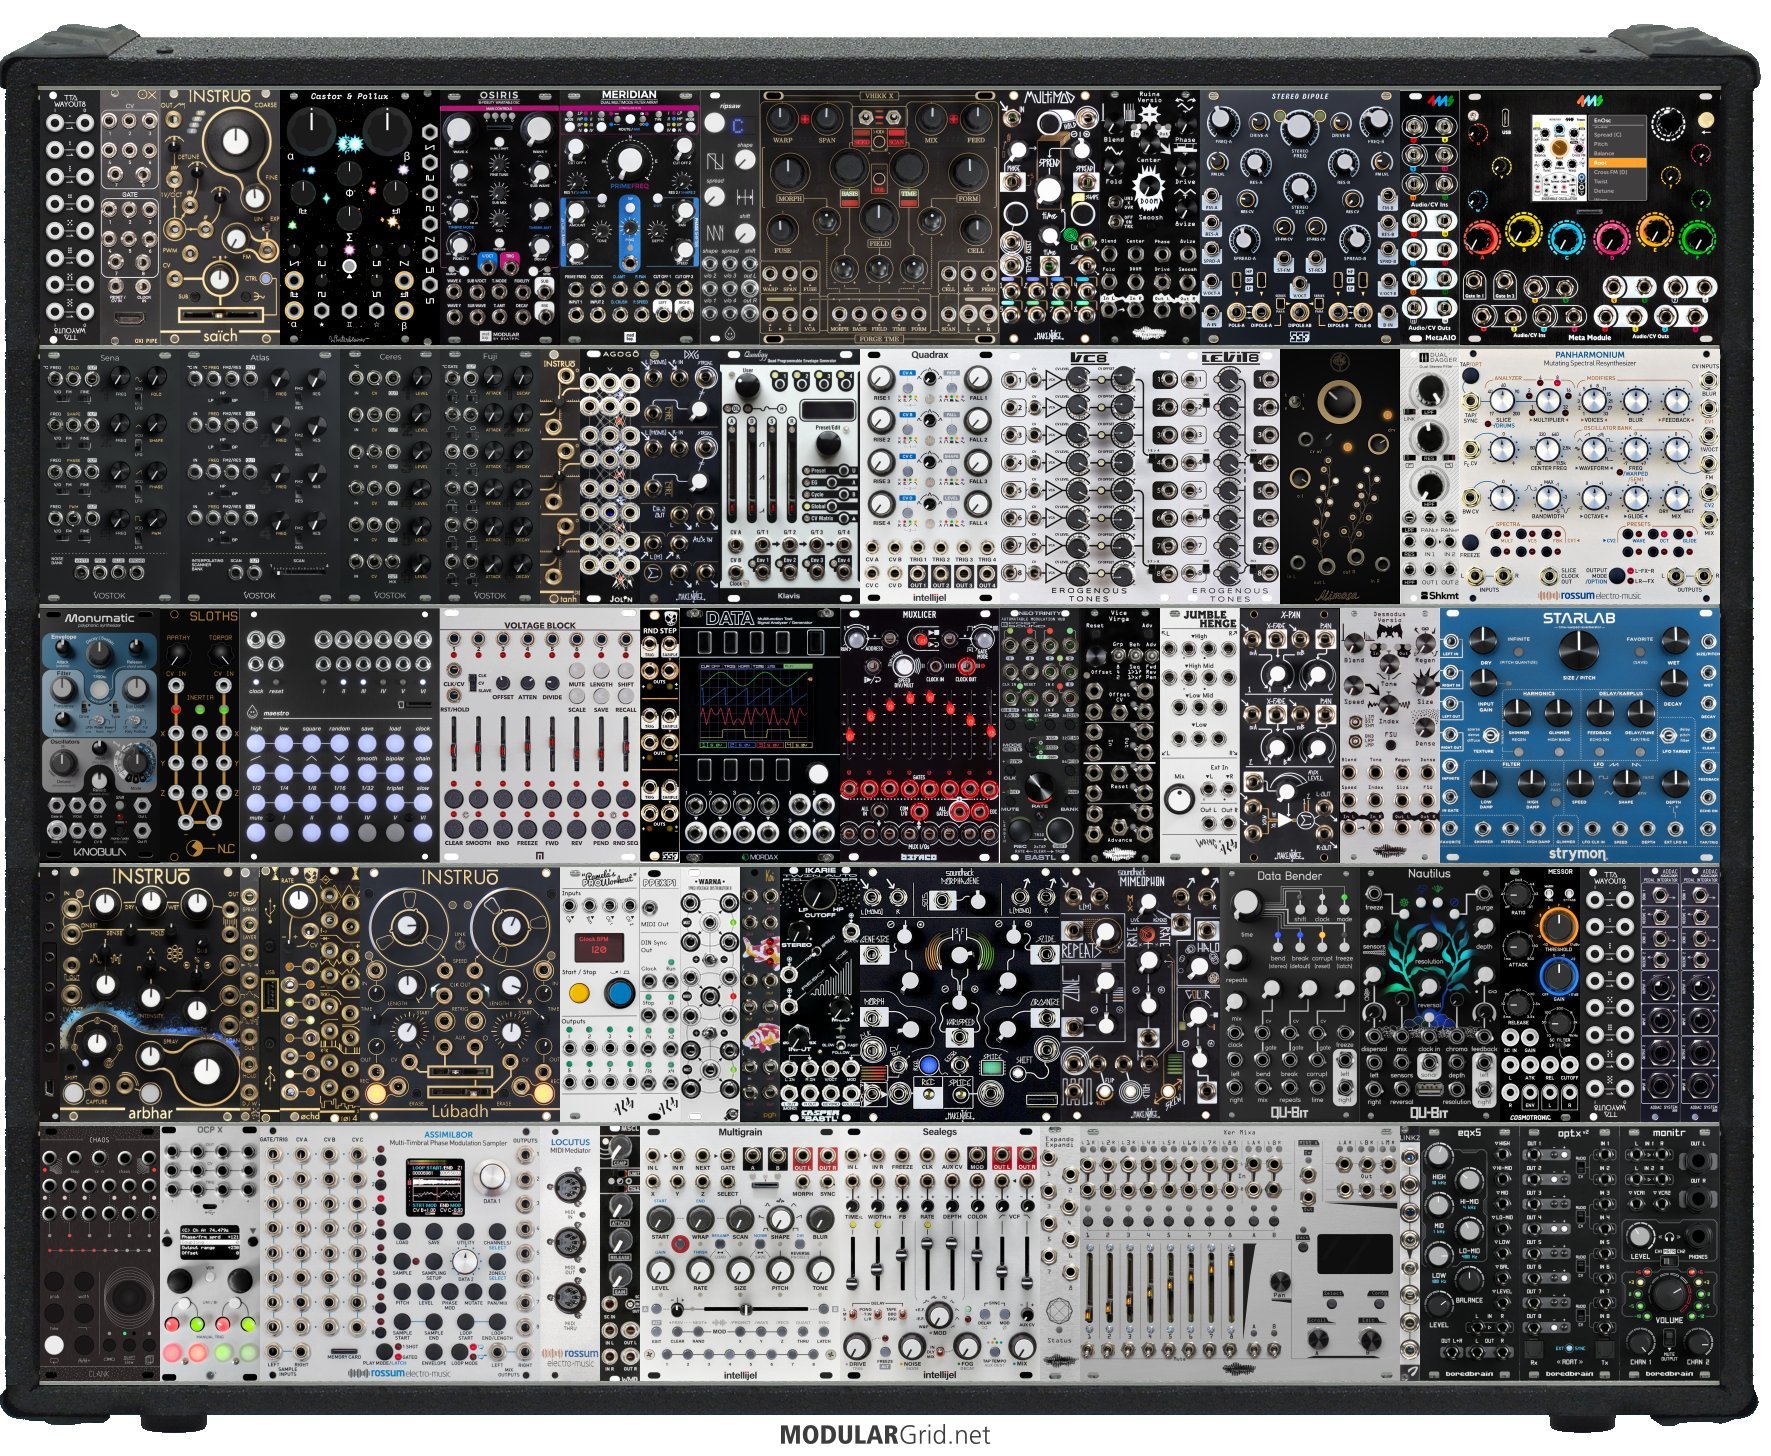Click the MultiMod module
This screenshot has width=1771, height=1456.
click(1050, 217)
